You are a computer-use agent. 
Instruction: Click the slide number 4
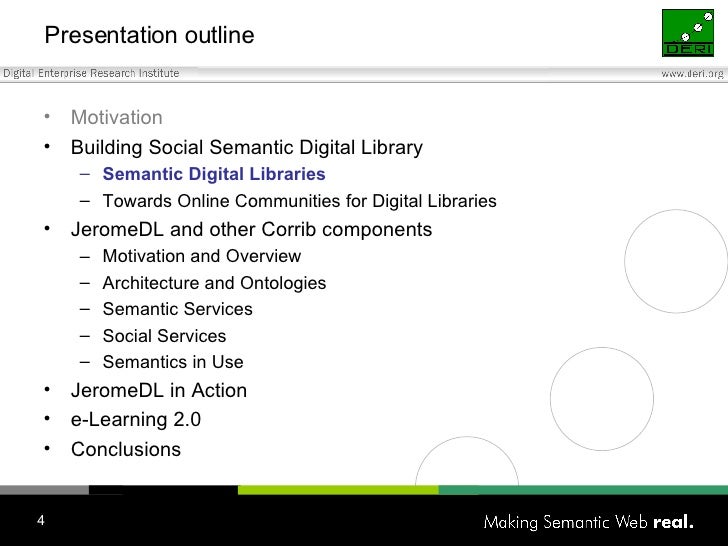[x=41, y=520]
